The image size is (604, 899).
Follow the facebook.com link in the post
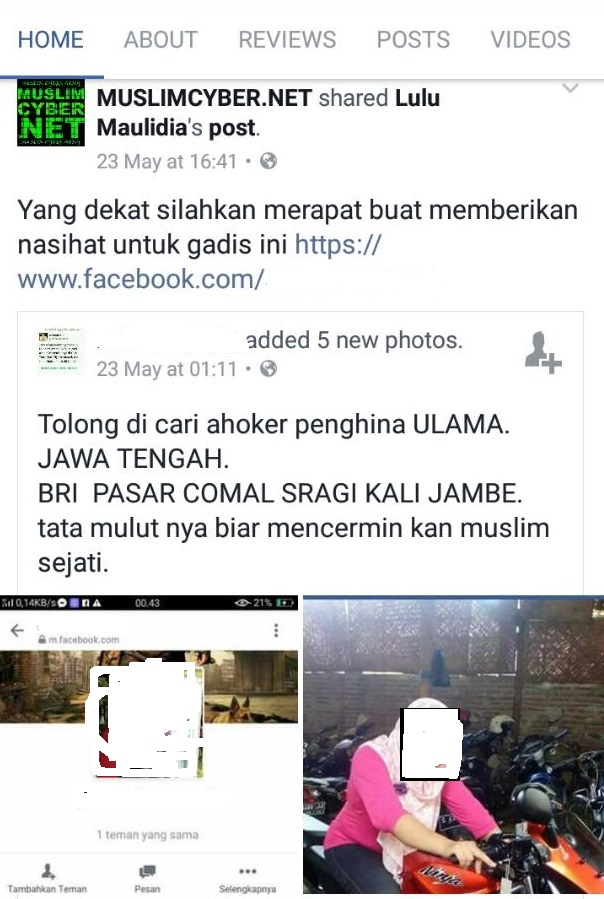[x=198, y=263]
